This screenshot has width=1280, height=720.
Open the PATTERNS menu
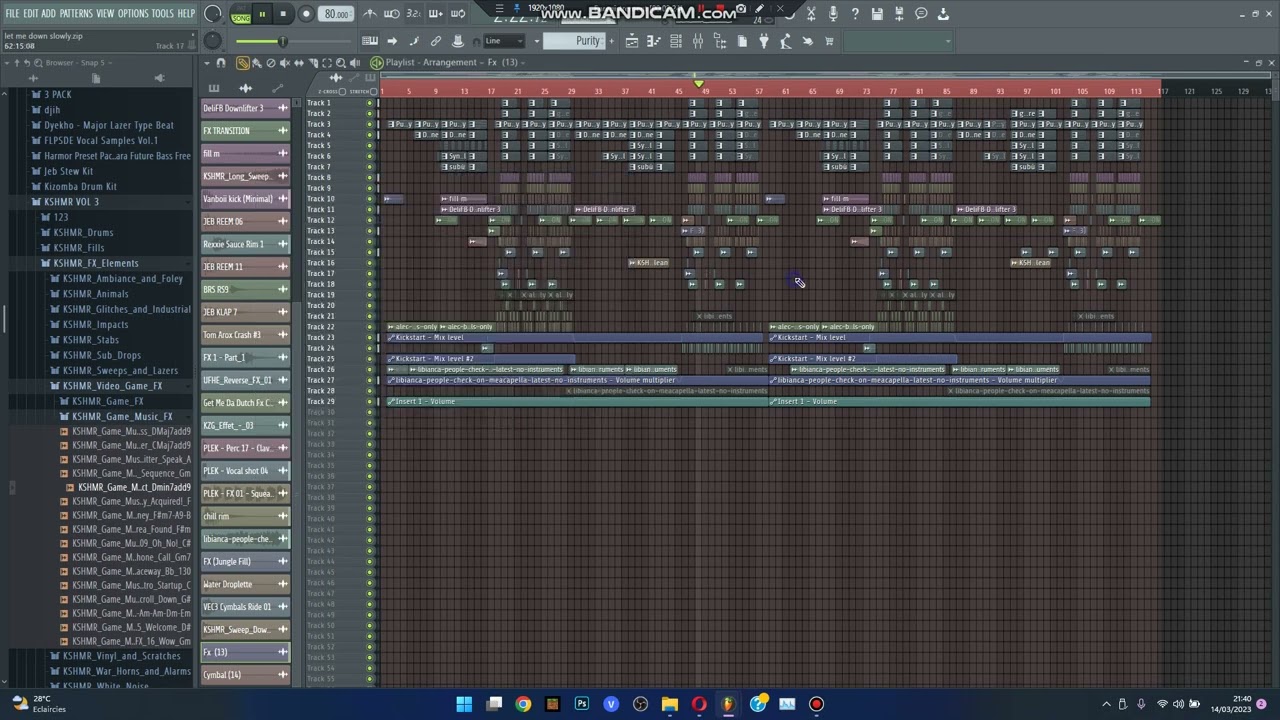point(76,13)
